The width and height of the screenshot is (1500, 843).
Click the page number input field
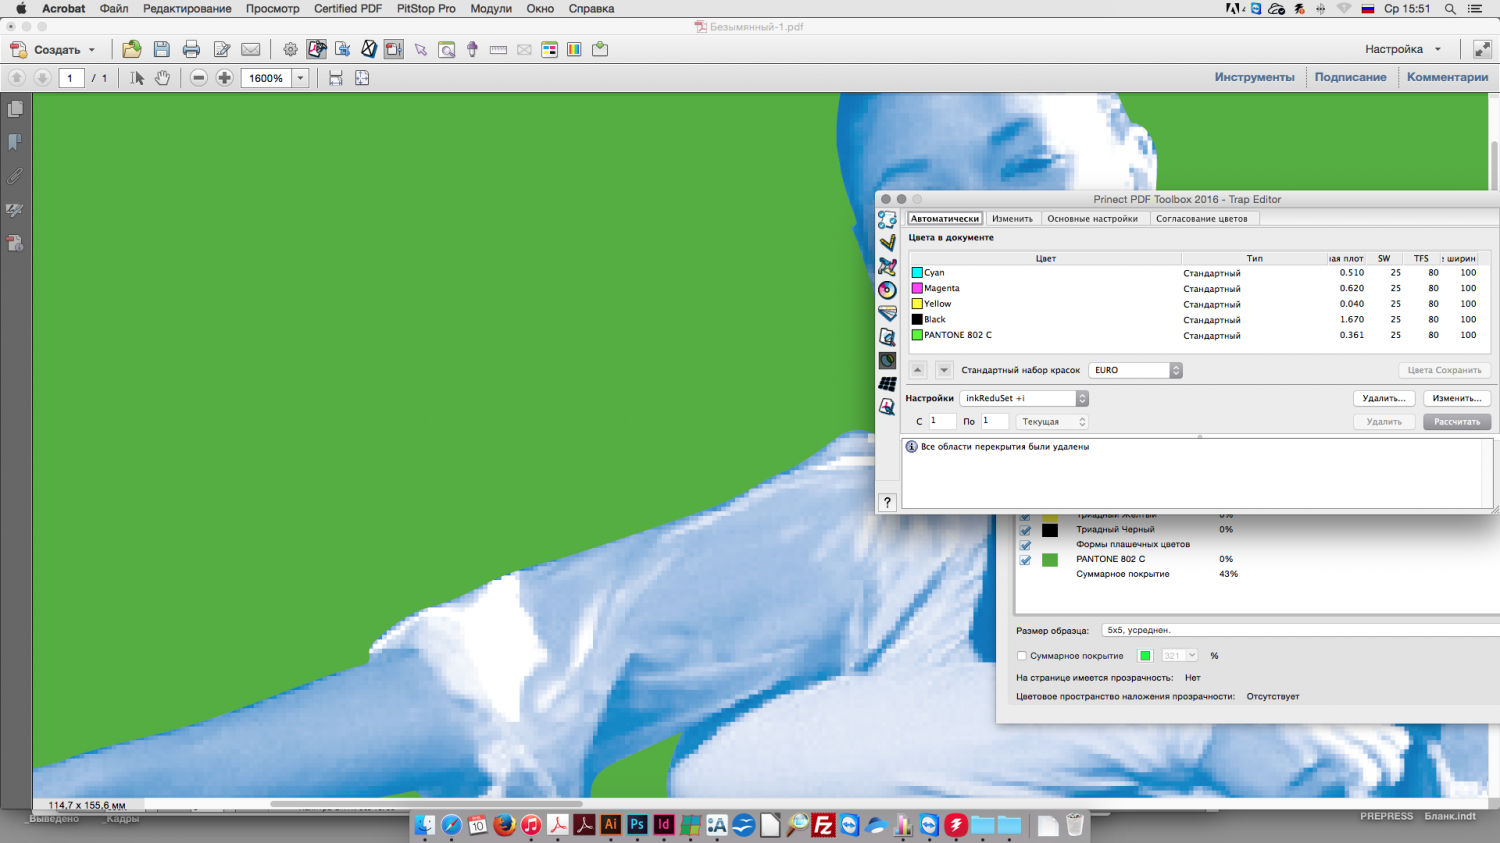[x=71, y=78]
